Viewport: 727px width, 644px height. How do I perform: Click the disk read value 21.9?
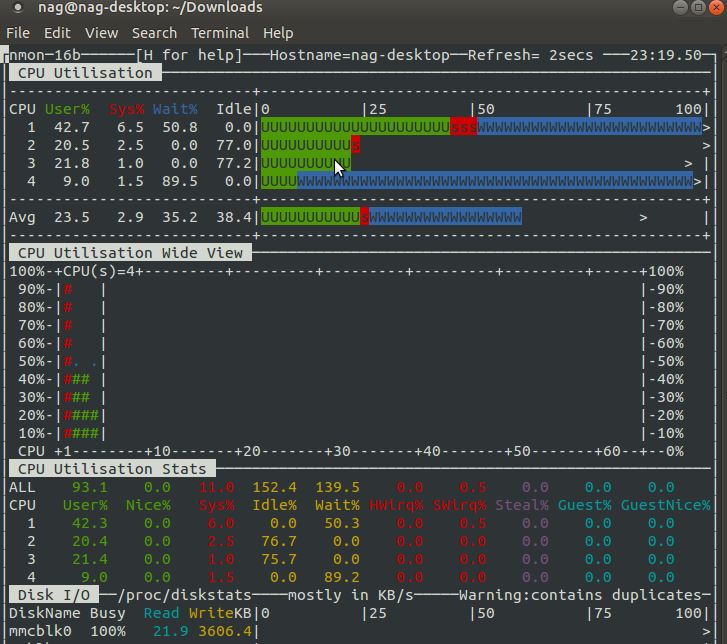171,631
